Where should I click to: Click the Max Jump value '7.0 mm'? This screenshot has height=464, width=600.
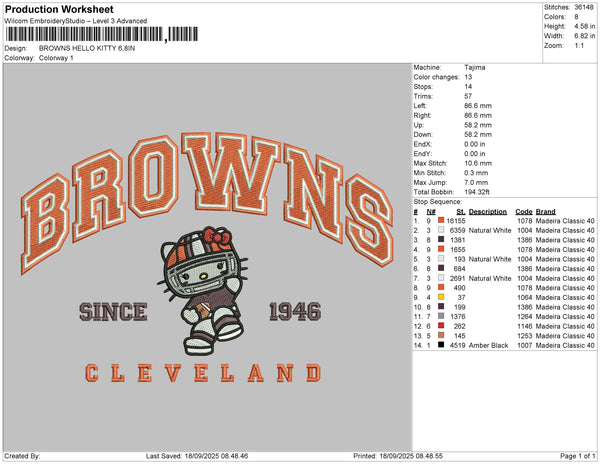coord(476,182)
